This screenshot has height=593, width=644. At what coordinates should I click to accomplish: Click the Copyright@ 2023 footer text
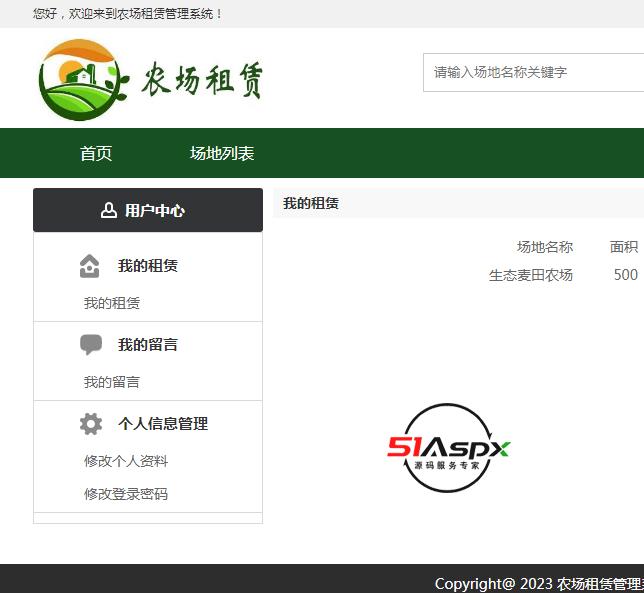[539, 584]
